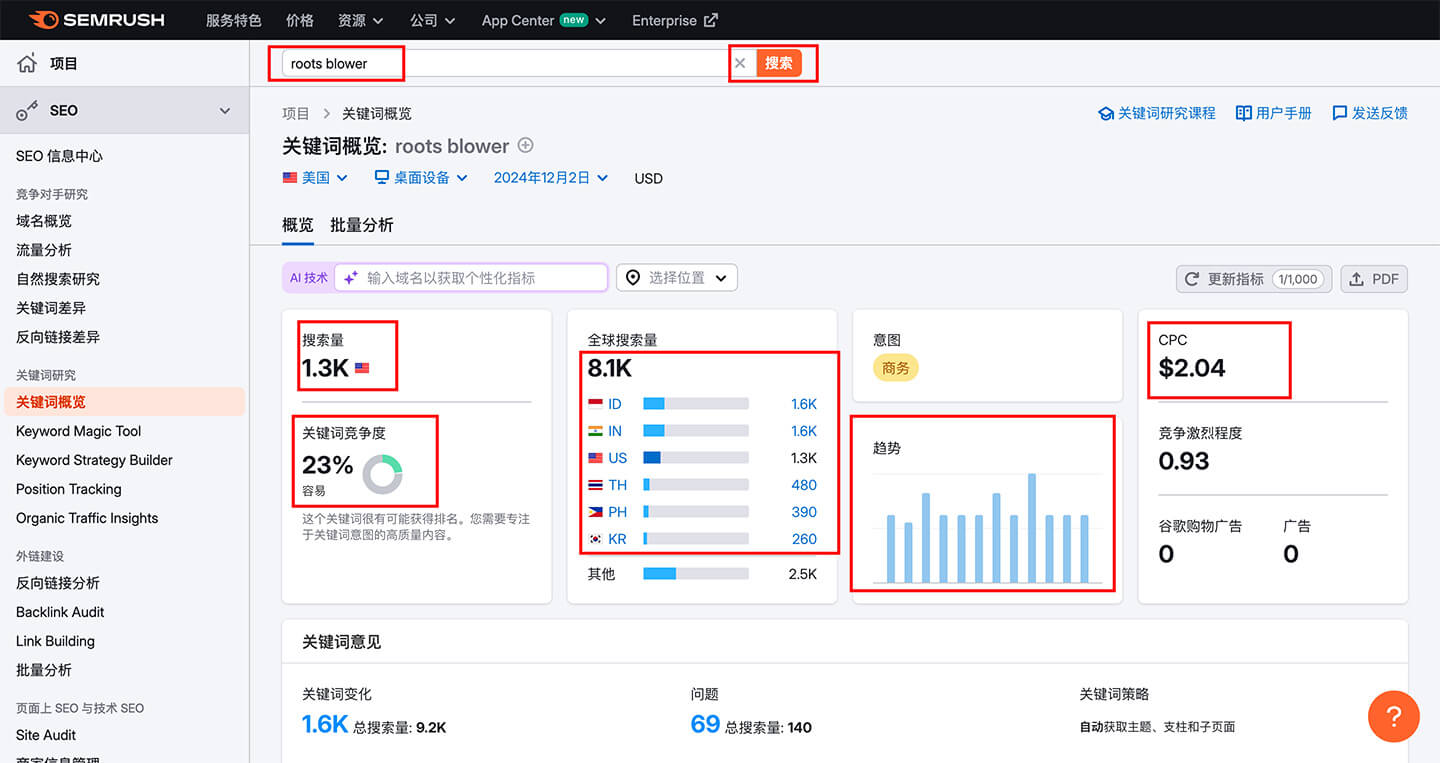Click the 发送反馈 chat bubble icon
1440x763 pixels.
click(x=1340, y=114)
